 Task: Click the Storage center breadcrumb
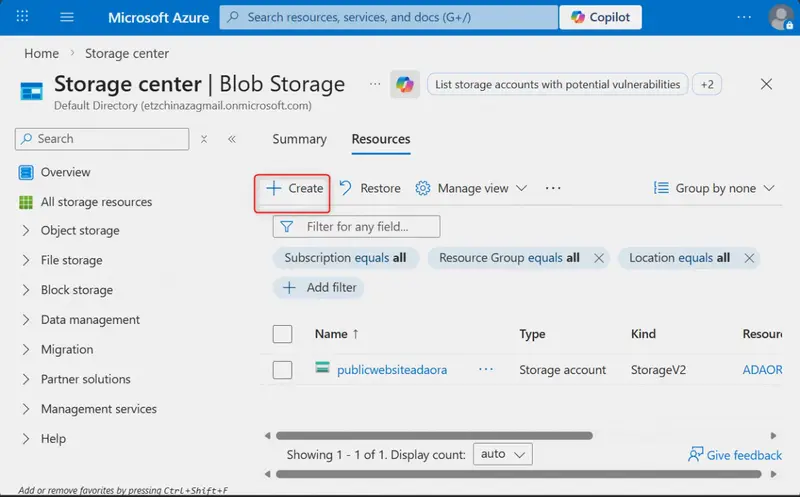[x=127, y=54]
